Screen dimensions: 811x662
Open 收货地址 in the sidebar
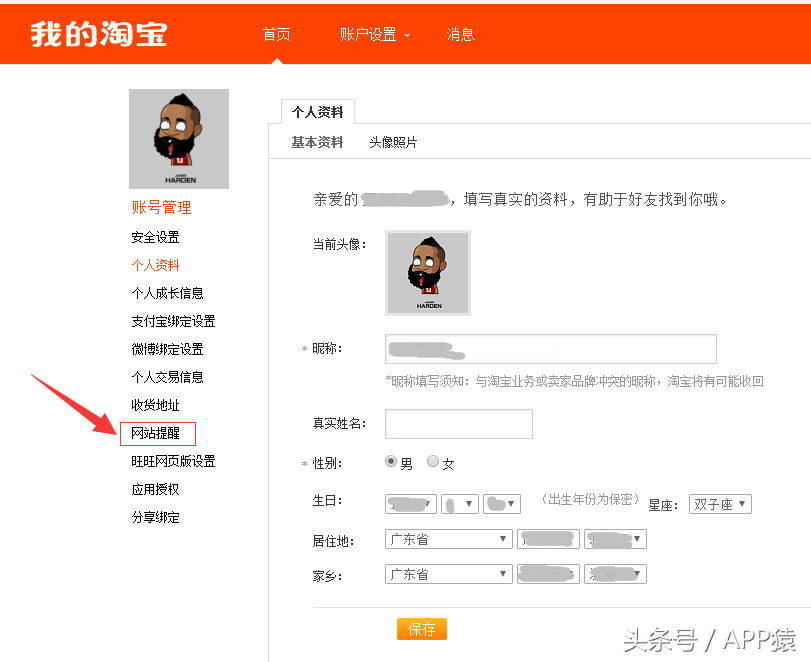click(x=155, y=405)
